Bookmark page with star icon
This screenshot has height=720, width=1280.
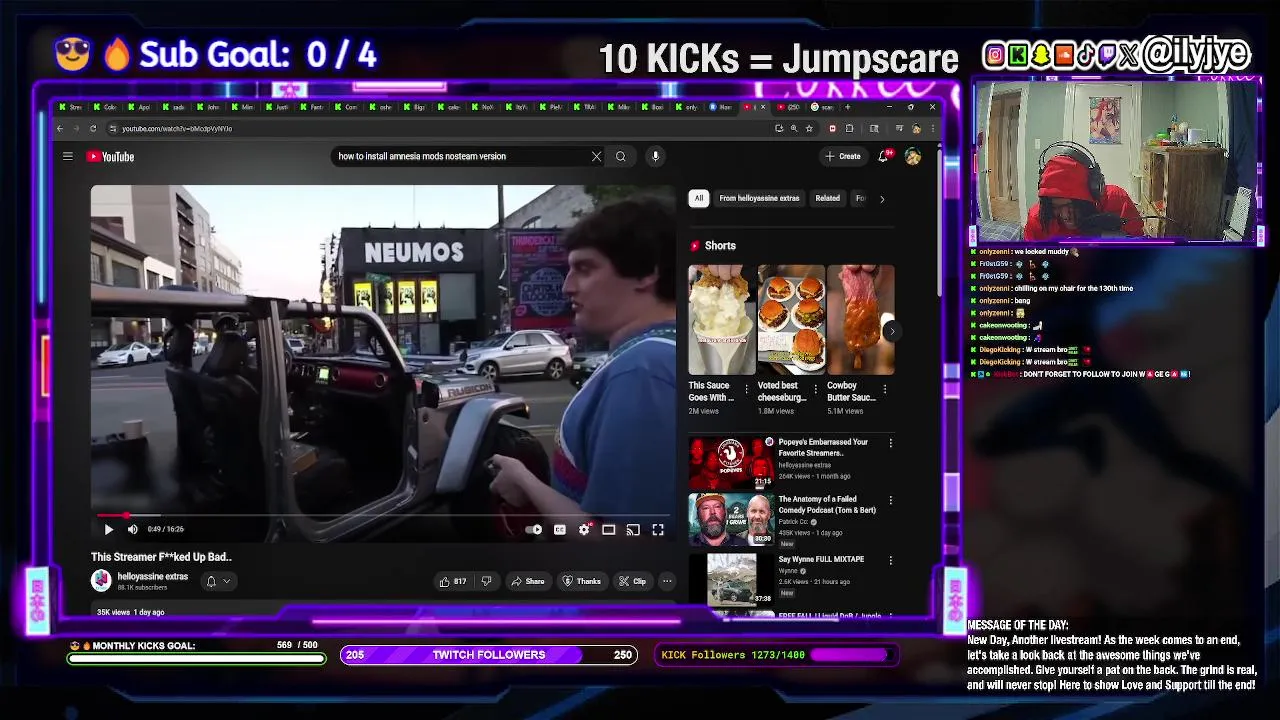pyautogui.click(x=809, y=128)
